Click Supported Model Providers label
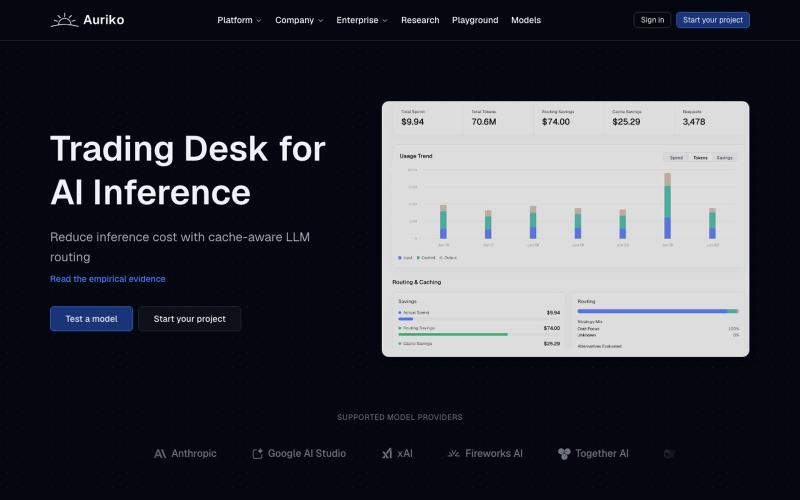800x500 pixels. click(399, 417)
